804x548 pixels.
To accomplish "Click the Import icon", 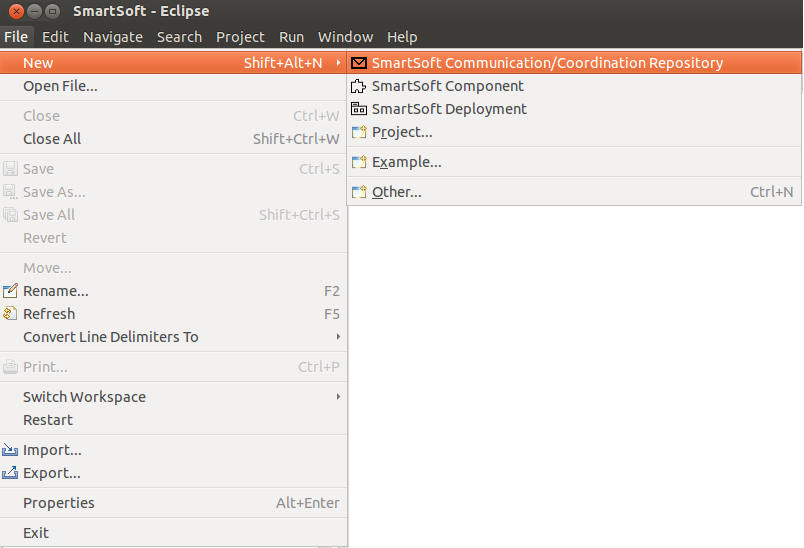I will tap(10, 450).
